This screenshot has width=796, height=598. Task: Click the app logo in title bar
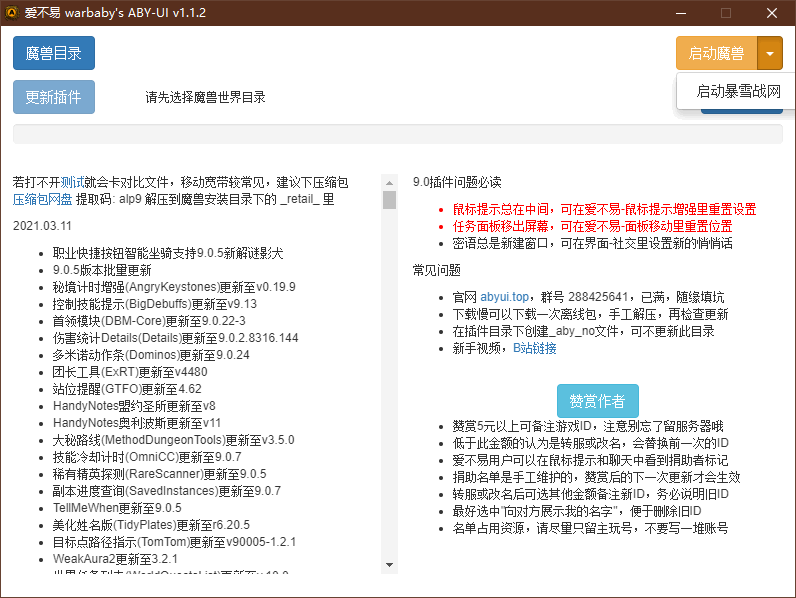point(12,13)
